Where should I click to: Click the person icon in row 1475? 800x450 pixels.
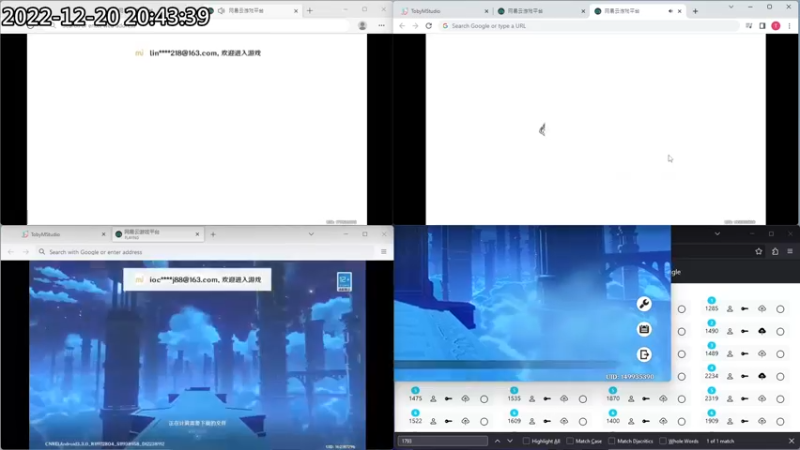point(433,398)
